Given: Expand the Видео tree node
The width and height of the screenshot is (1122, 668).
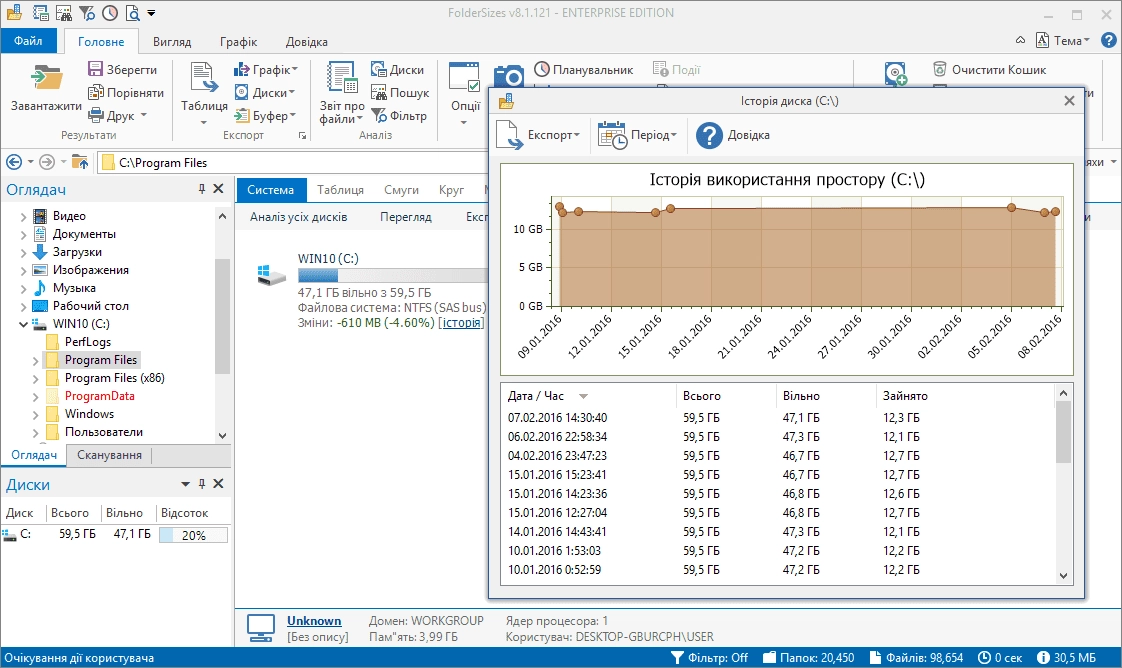Looking at the screenshot, I should tap(23, 216).
